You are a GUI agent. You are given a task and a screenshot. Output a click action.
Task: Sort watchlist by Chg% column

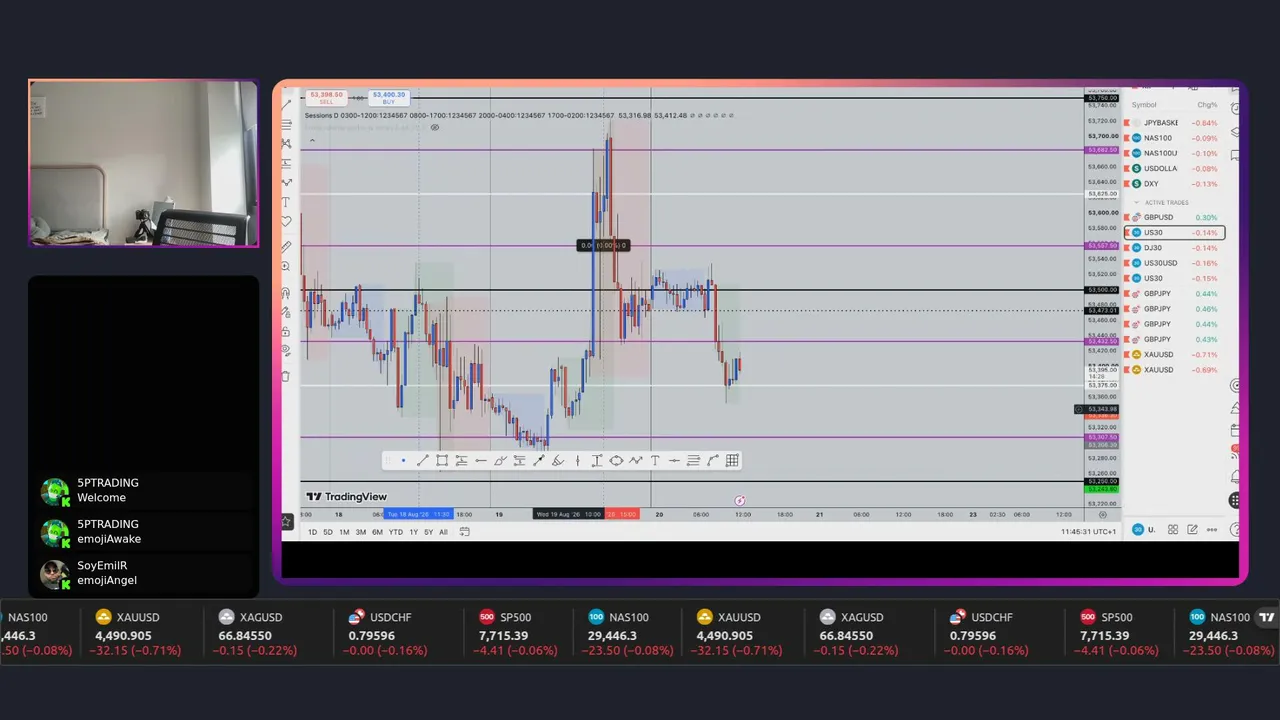[1207, 105]
